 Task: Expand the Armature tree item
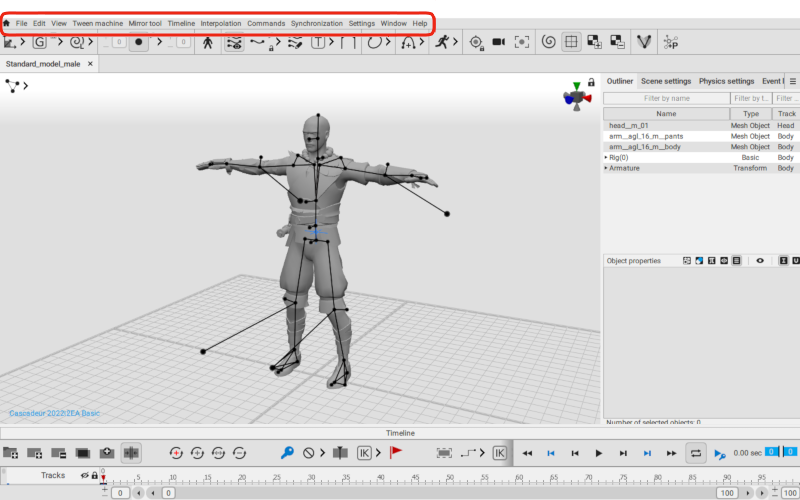(606, 168)
